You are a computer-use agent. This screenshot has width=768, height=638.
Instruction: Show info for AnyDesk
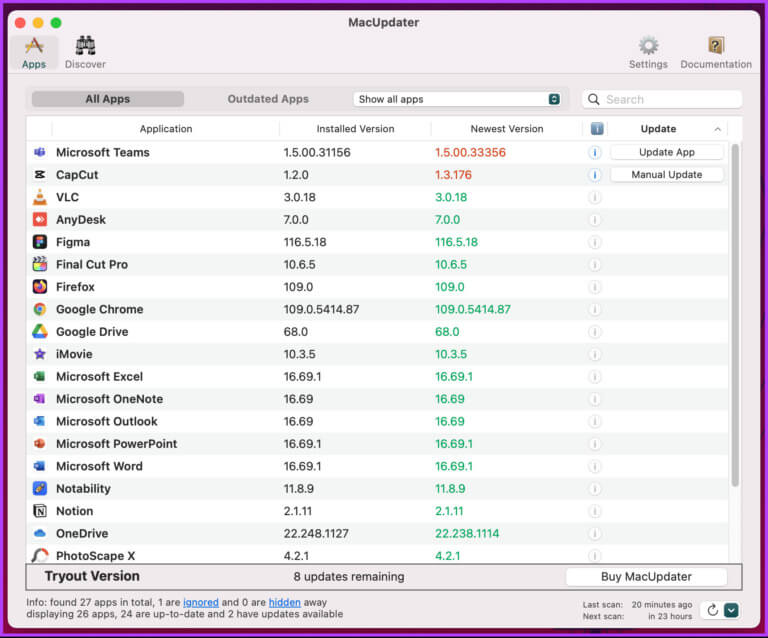tap(595, 220)
